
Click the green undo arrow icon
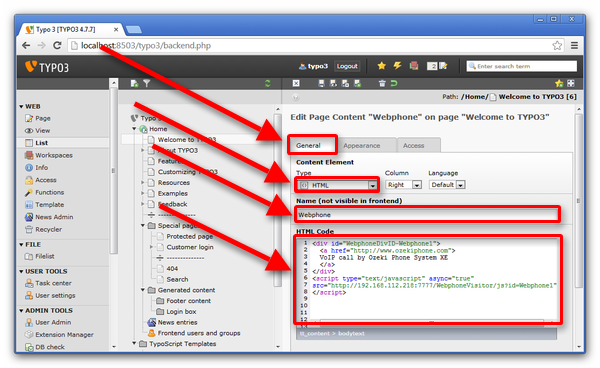[x=394, y=83]
